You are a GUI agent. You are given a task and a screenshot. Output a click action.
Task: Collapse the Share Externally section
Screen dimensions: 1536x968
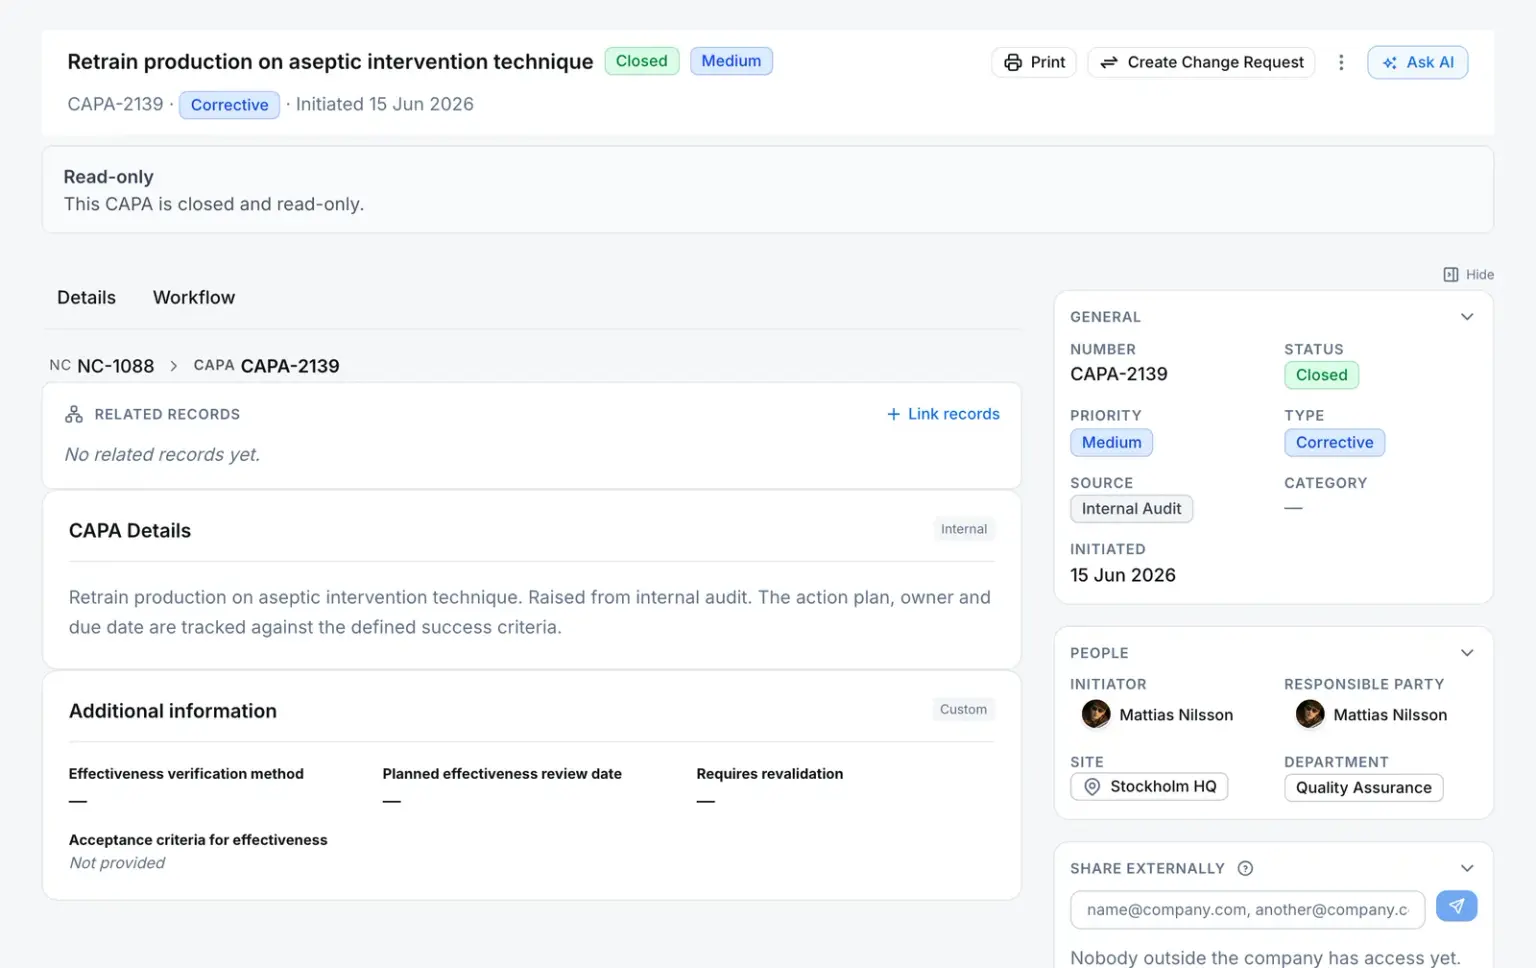(1466, 868)
